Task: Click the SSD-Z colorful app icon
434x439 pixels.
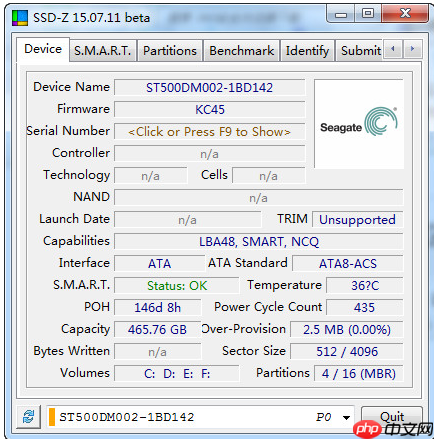Action: click(x=20, y=18)
